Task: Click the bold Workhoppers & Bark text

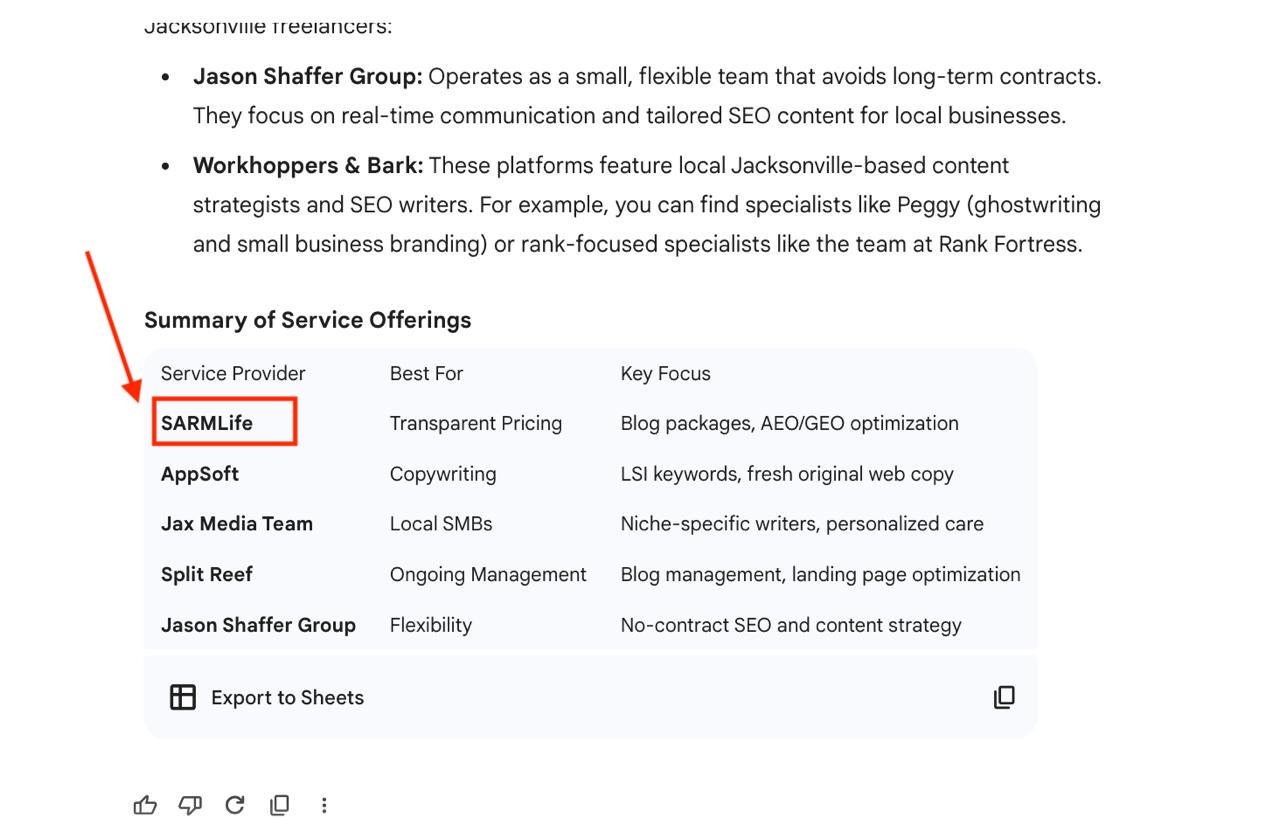Action: tap(308, 165)
